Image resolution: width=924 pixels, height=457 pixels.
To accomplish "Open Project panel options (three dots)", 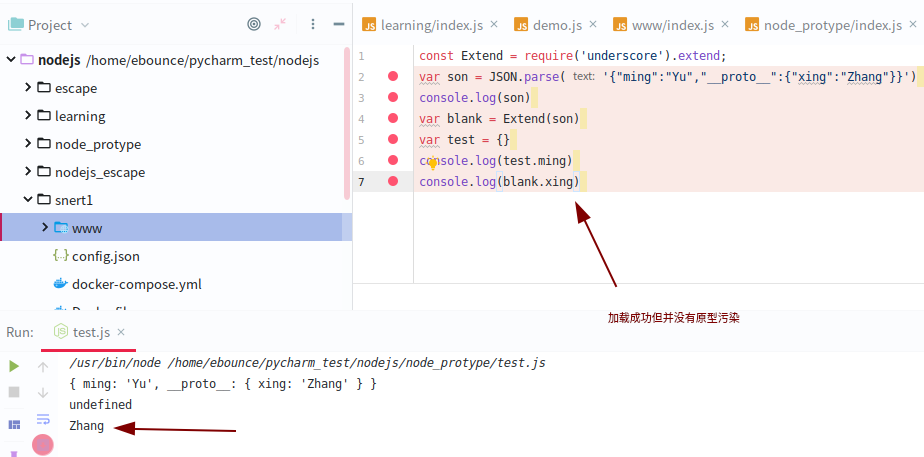I will [x=313, y=24].
